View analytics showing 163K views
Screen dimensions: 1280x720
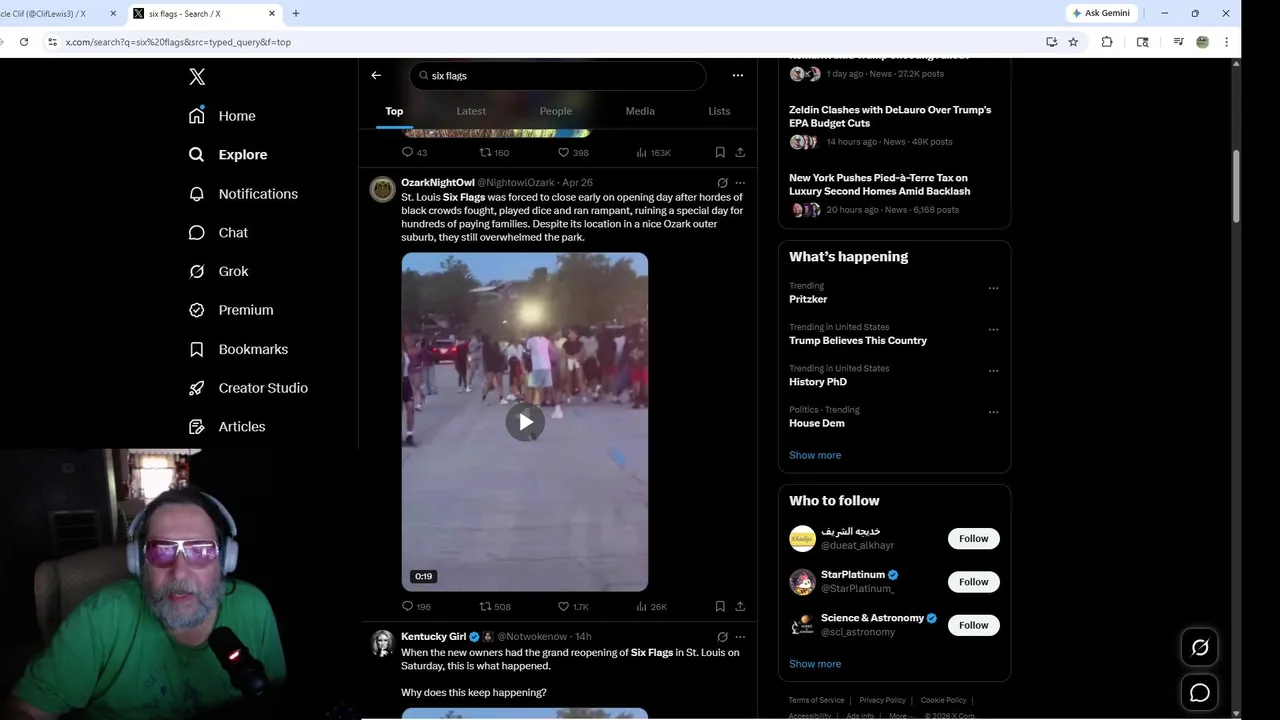coord(653,153)
